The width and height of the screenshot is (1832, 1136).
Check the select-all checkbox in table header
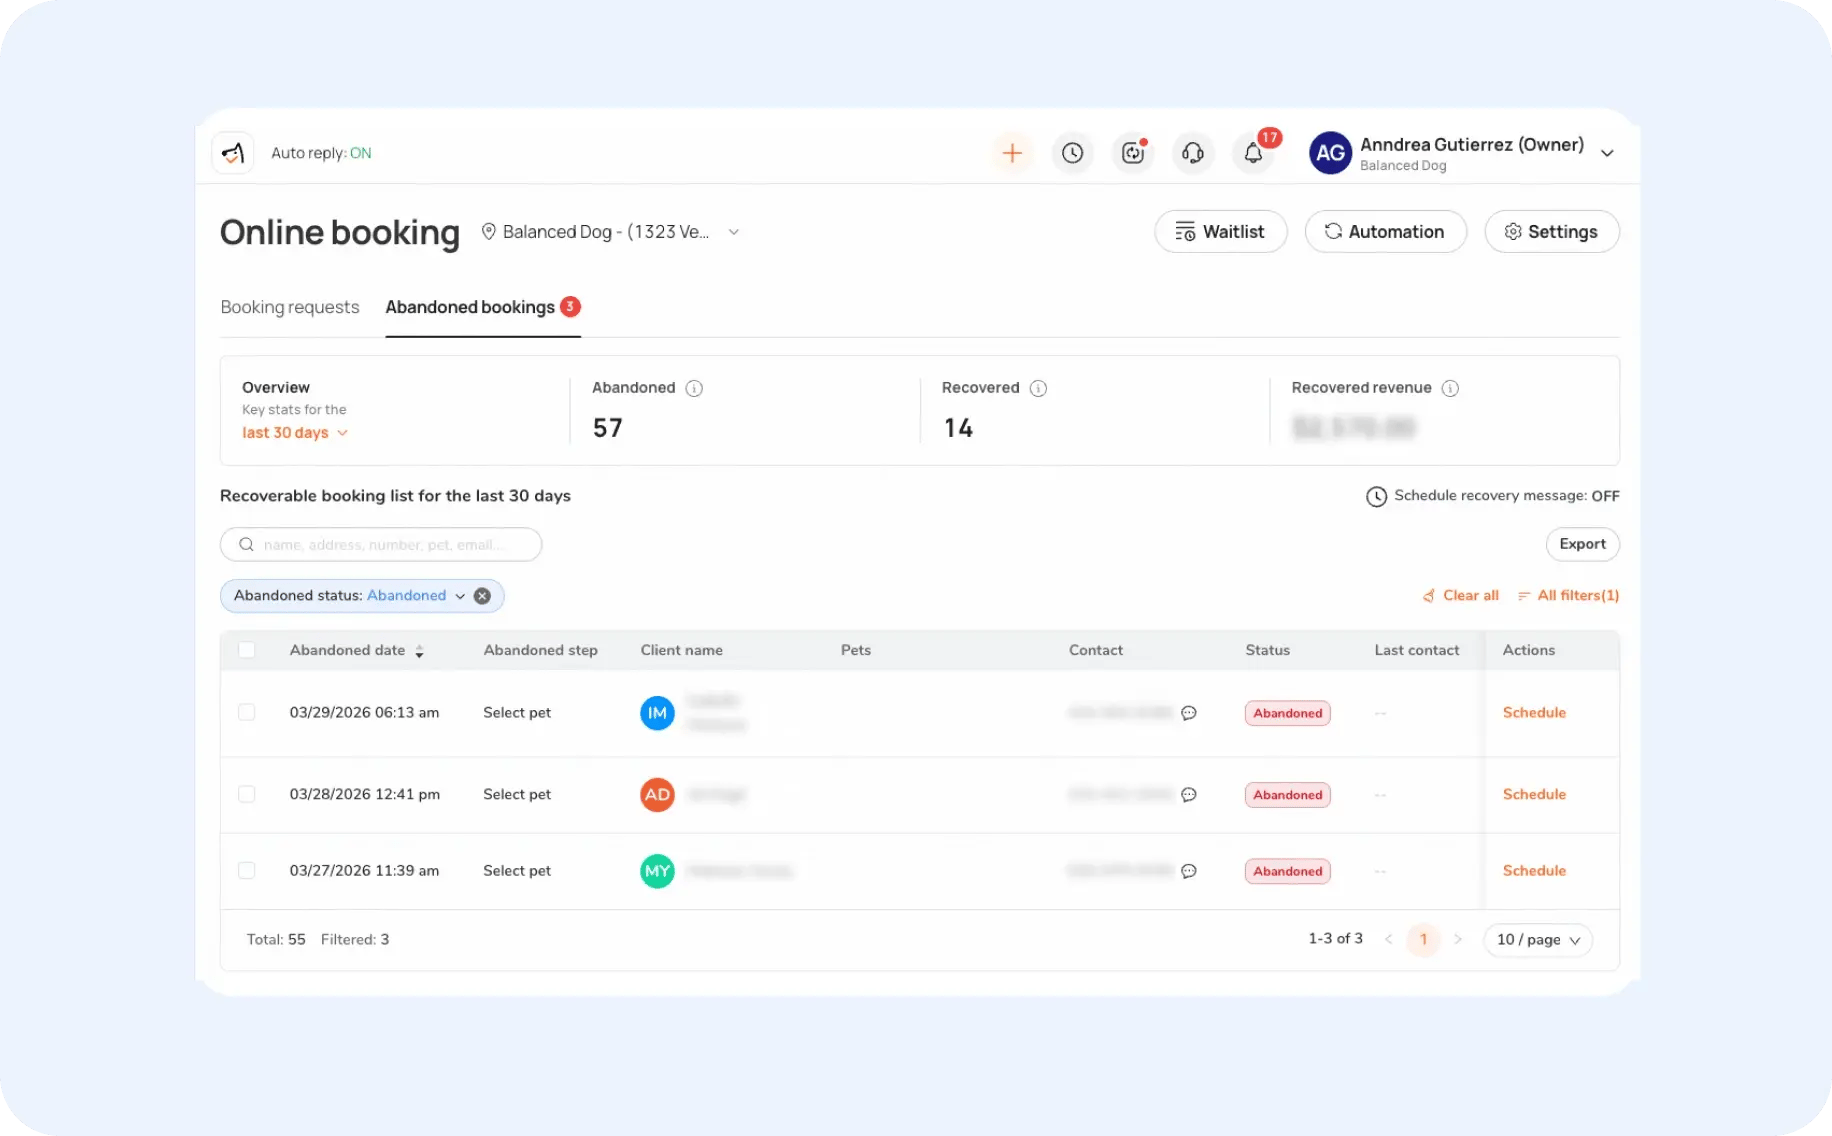coord(247,650)
